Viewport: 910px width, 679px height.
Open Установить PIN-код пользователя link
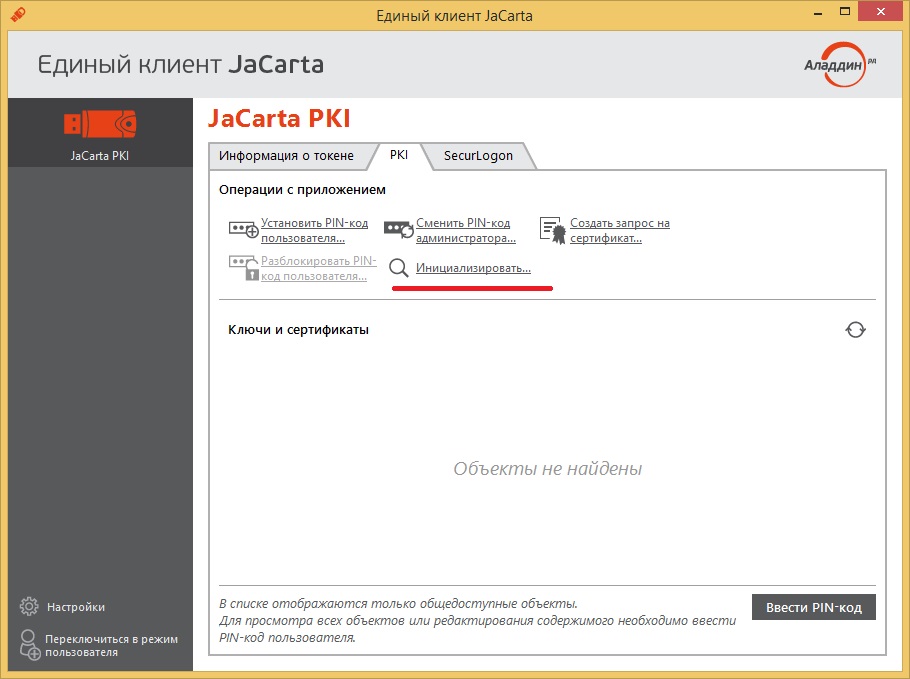[315, 230]
